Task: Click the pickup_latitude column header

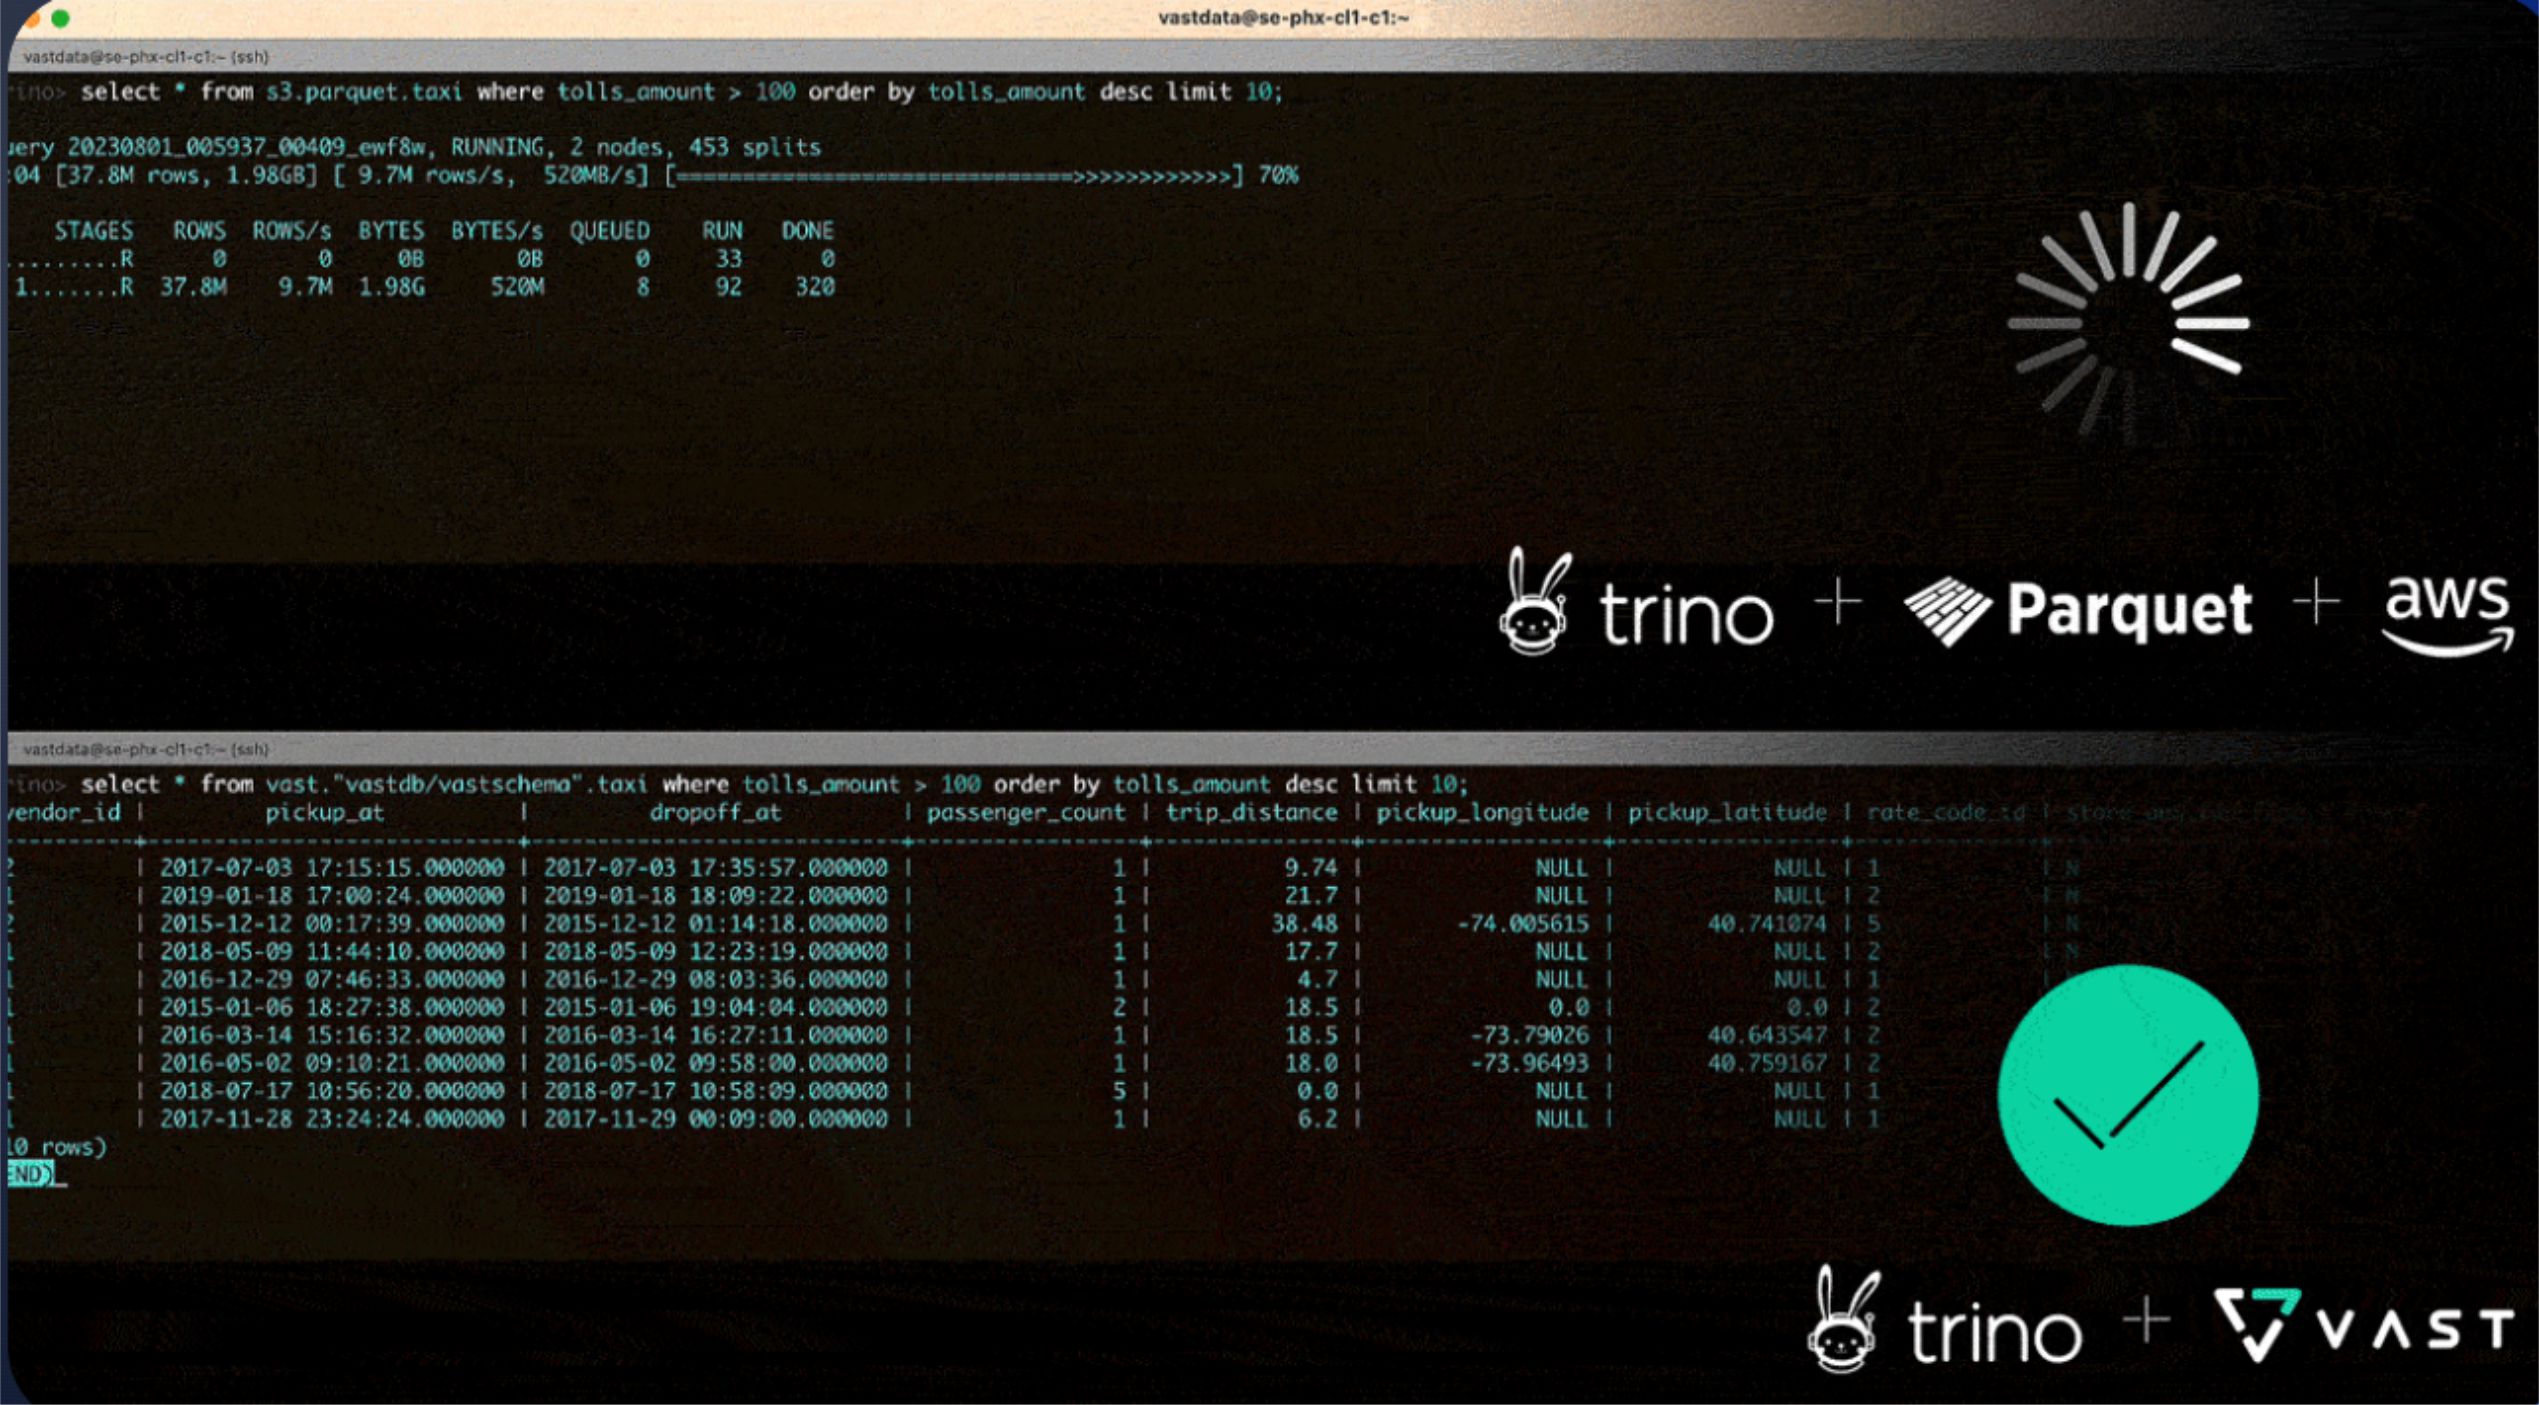Action: click(1727, 813)
